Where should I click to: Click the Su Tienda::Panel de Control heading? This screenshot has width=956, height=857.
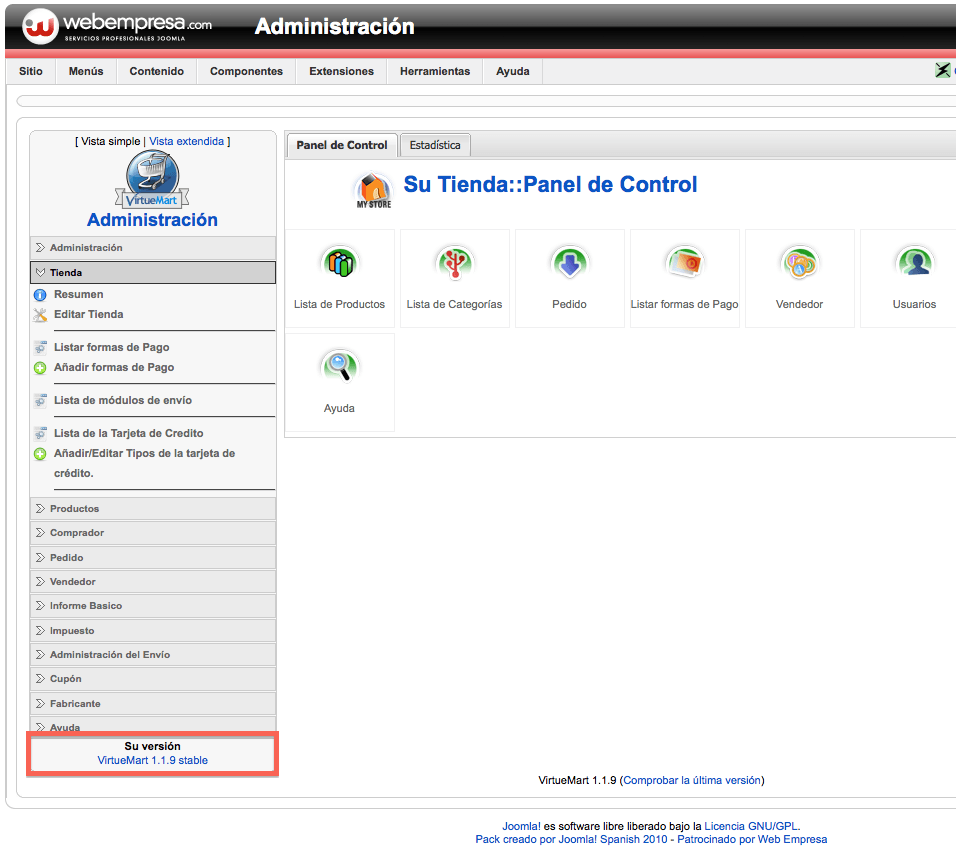pyautogui.click(x=550, y=185)
